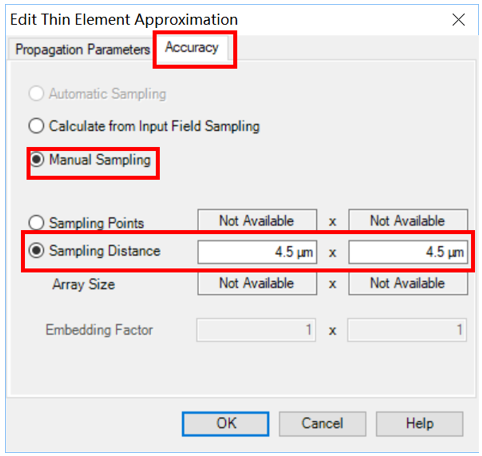Open Help for this dialog
The height and width of the screenshot is (456, 482).
(x=420, y=424)
